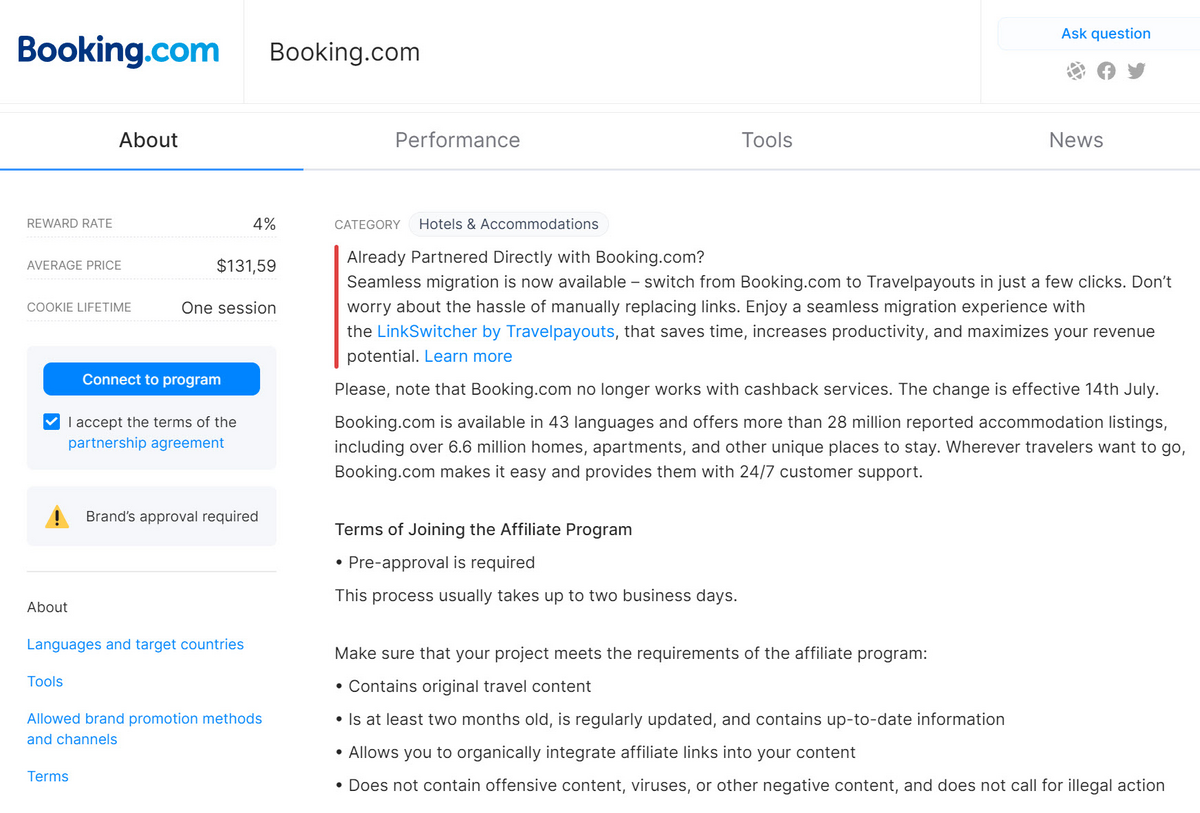Open the Facebook page icon
This screenshot has width=1200, height=813.
pos(1106,71)
